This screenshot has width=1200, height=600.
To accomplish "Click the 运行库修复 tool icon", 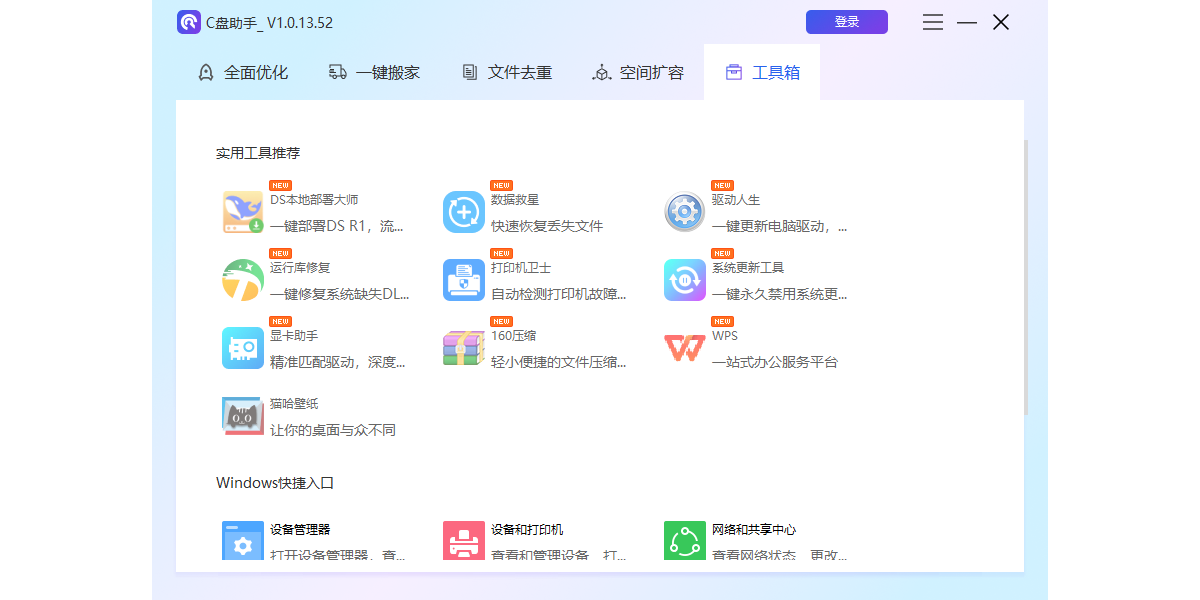I will [242, 280].
